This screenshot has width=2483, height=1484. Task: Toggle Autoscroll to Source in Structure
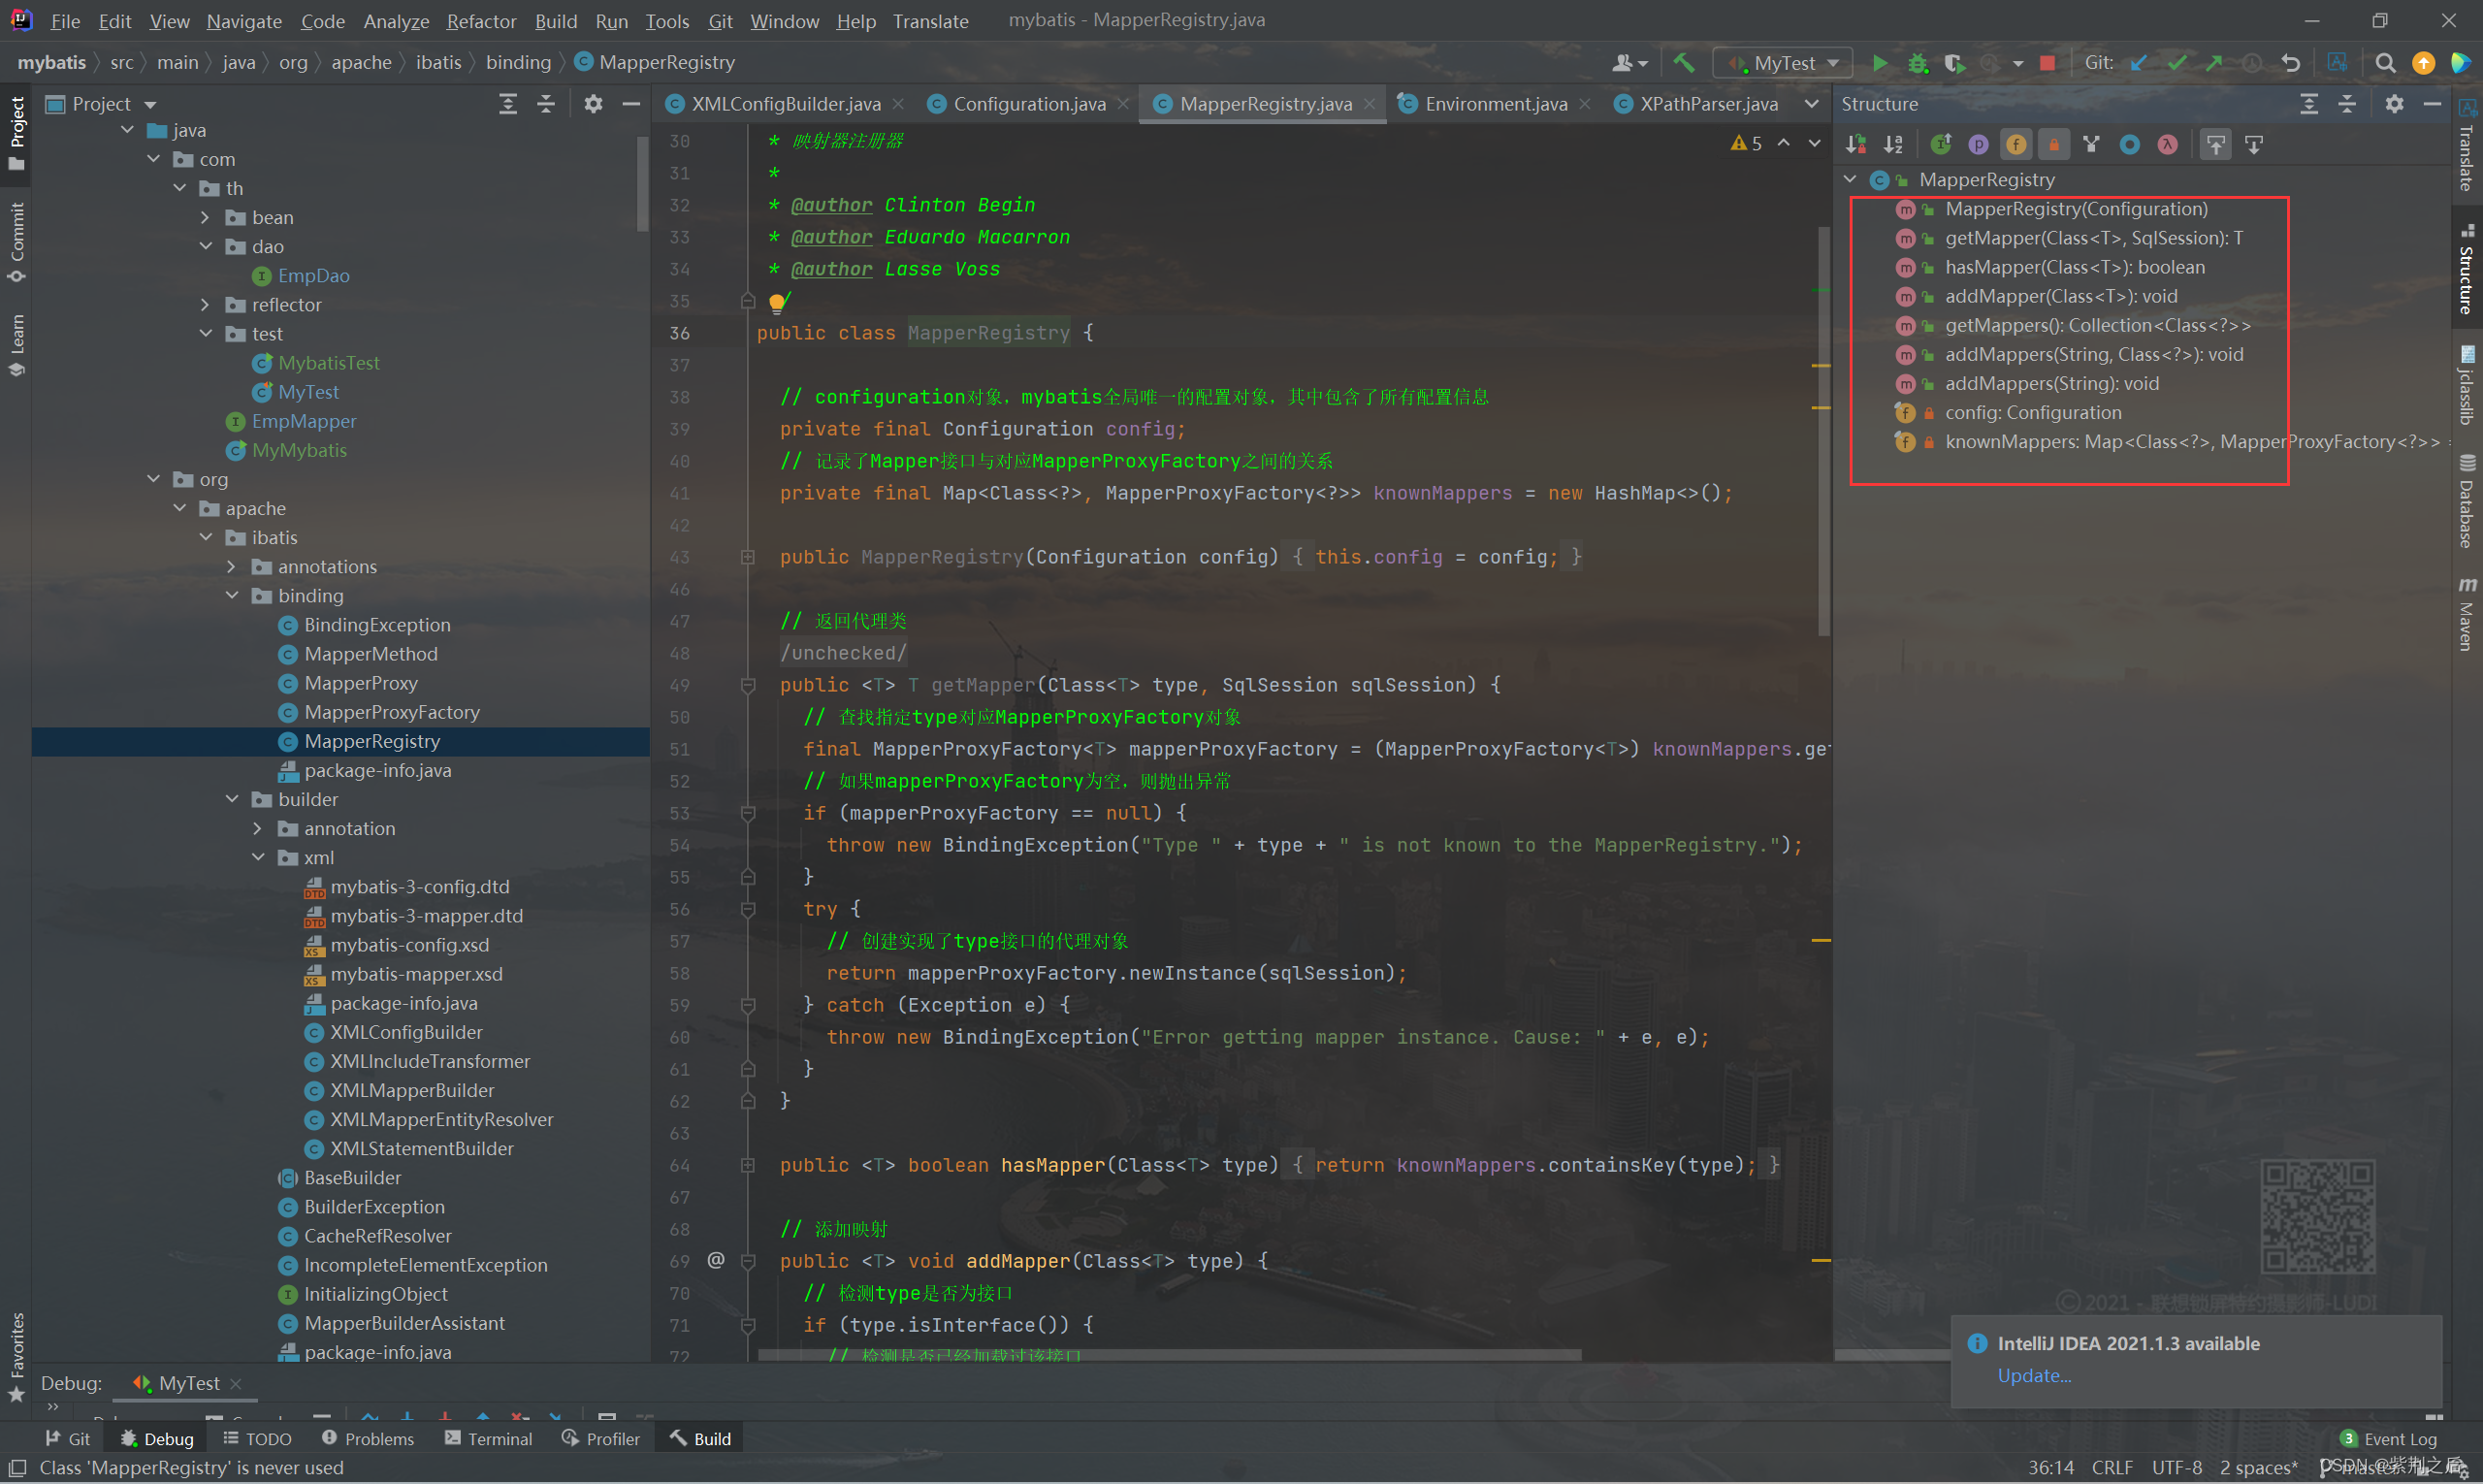point(2216,144)
